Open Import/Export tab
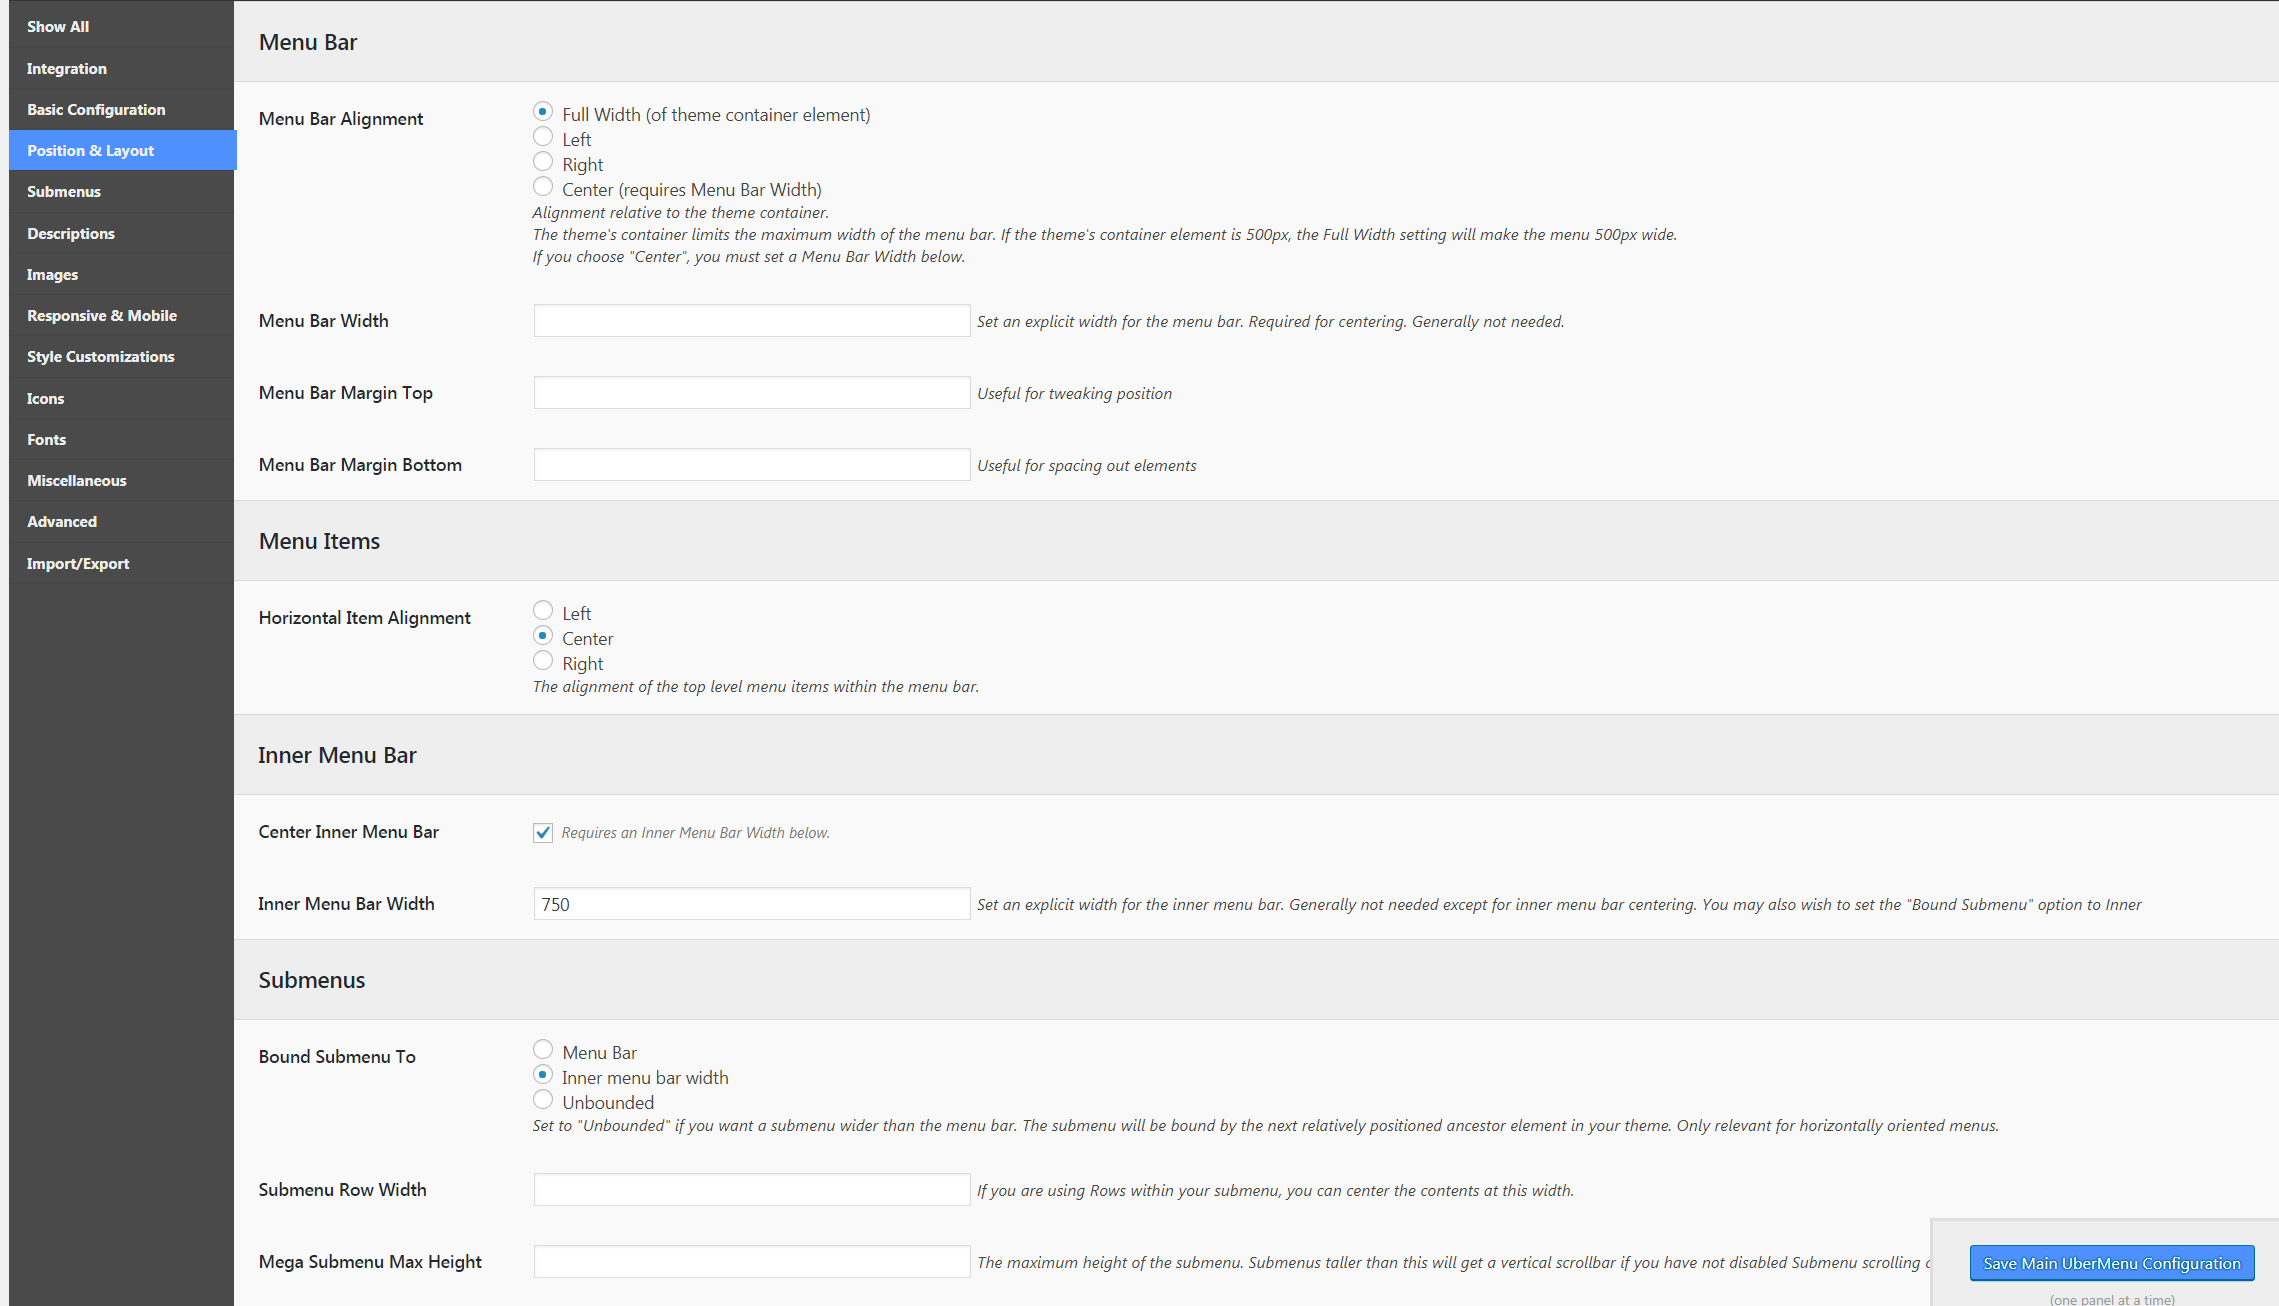Screen dimensions: 2279x1306 78,564
